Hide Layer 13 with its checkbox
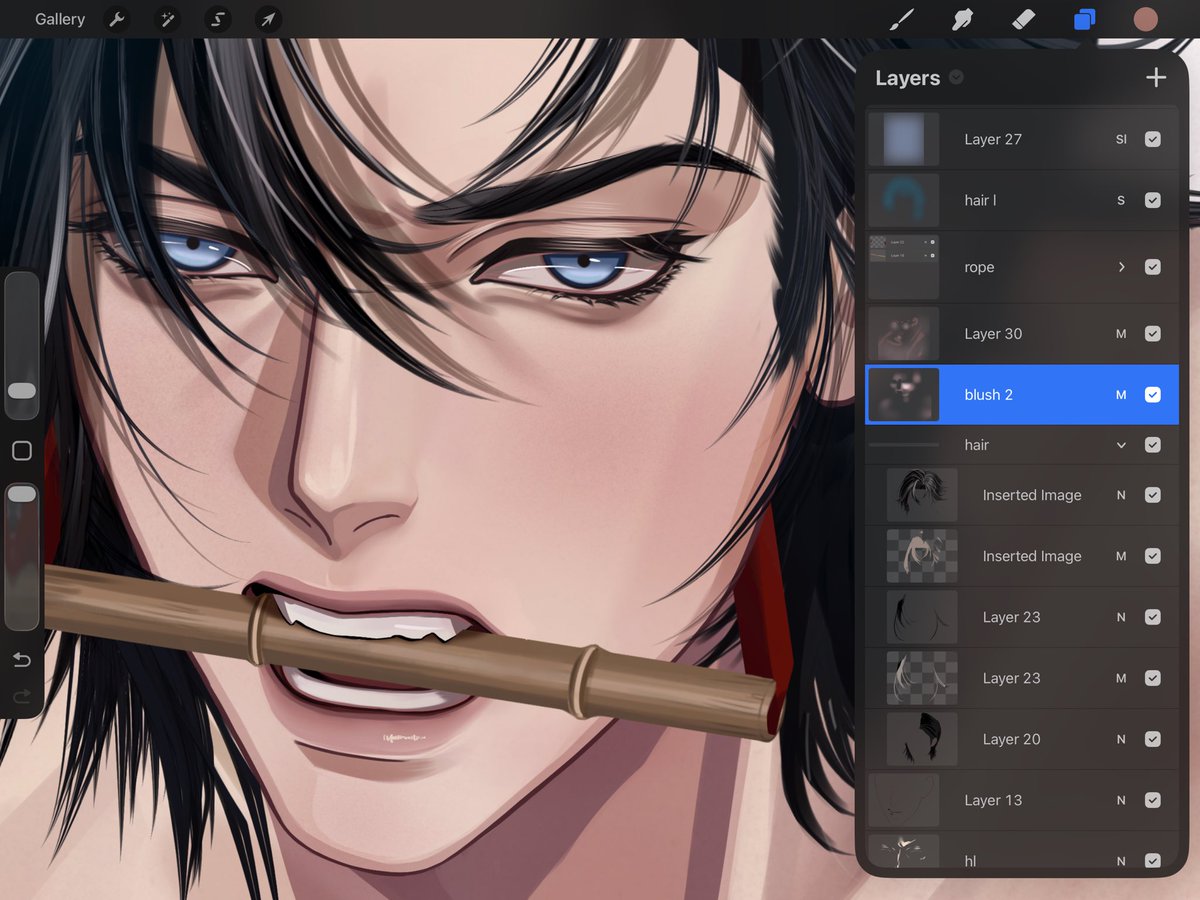This screenshot has width=1200, height=900. [x=1153, y=800]
